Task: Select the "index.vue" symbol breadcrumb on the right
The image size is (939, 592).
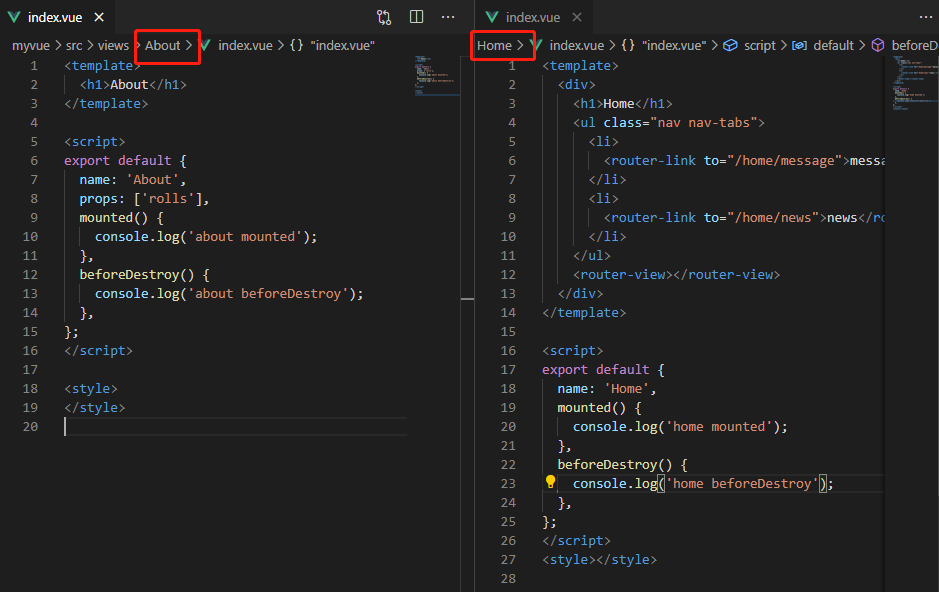Action: [674, 45]
